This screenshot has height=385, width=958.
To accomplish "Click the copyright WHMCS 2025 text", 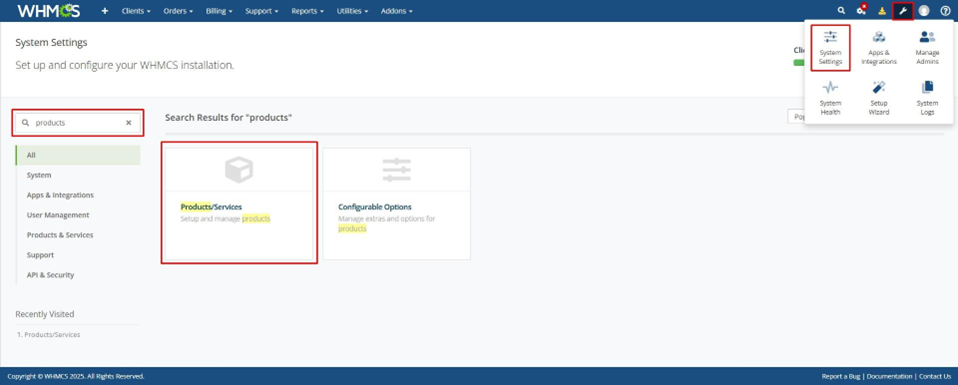I will 76,376.
